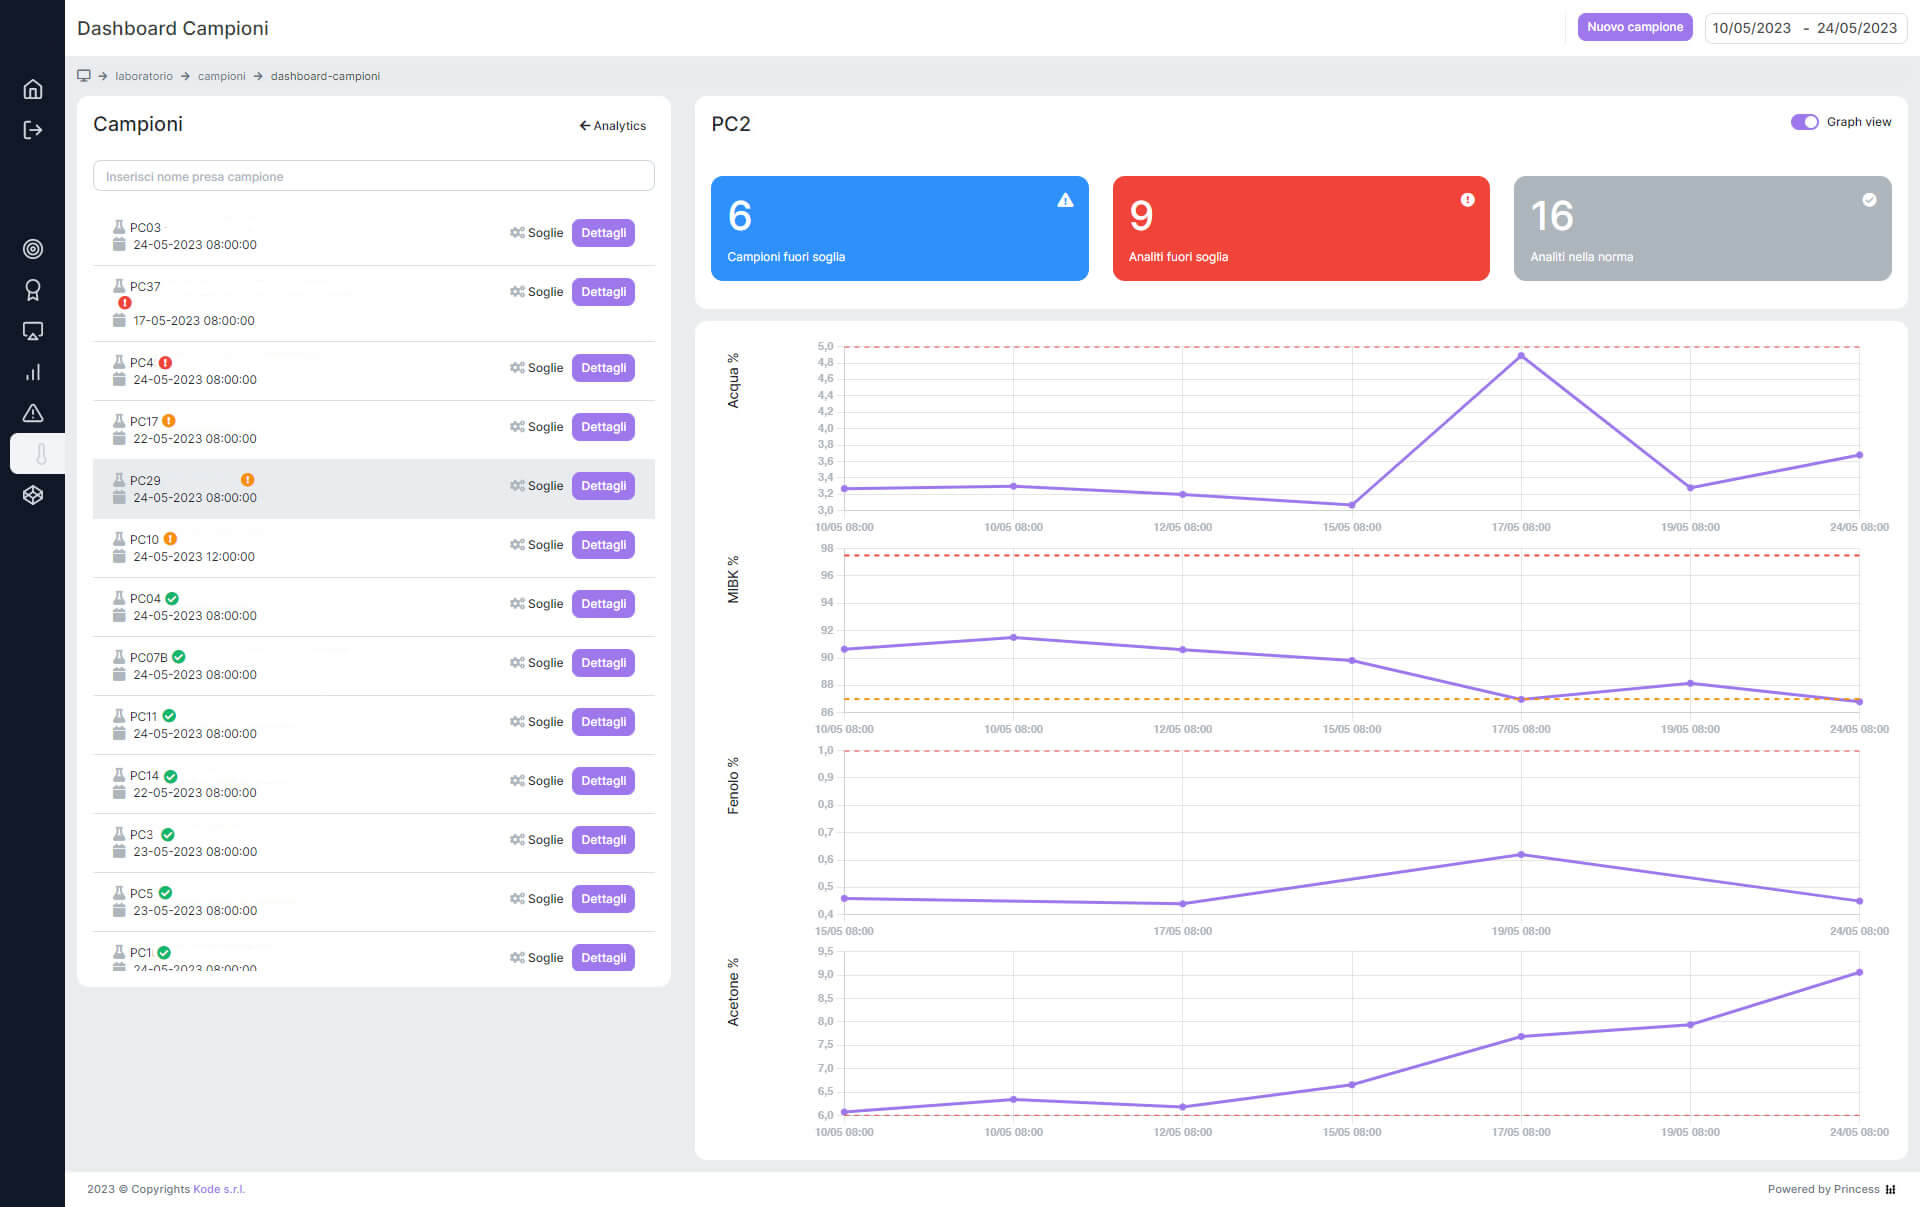Click the home icon in sidebar
Screen dimensions: 1920x1207
pyautogui.click(x=32, y=89)
